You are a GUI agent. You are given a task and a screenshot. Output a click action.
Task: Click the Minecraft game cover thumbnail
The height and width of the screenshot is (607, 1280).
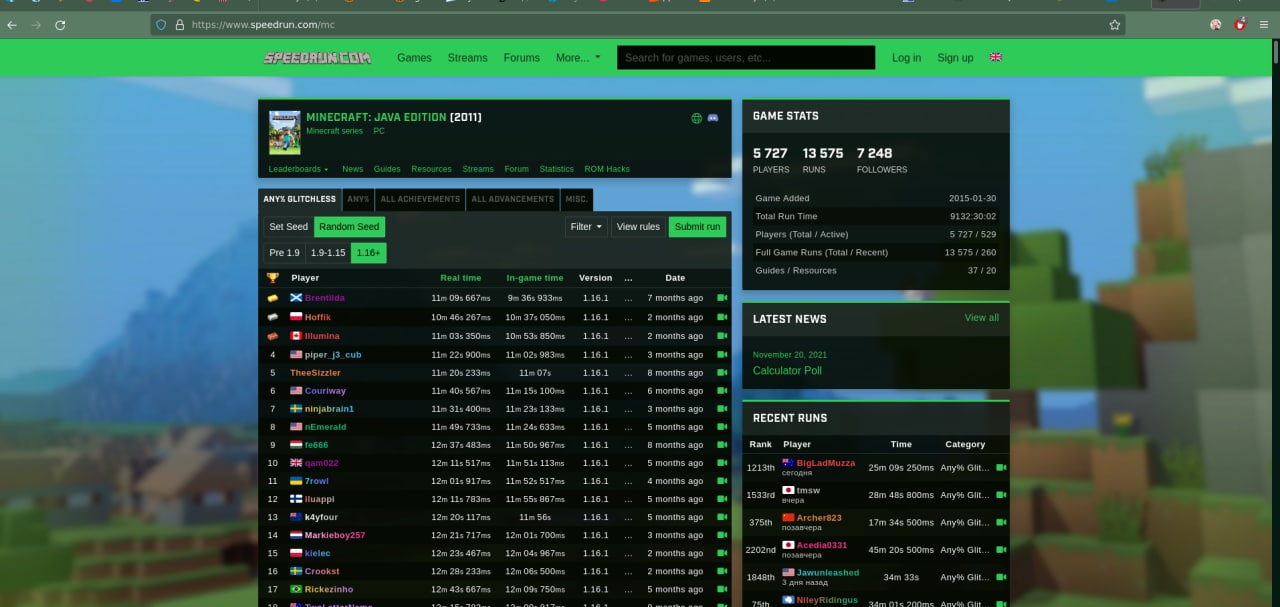pyautogui.click(x=285, y=132)
